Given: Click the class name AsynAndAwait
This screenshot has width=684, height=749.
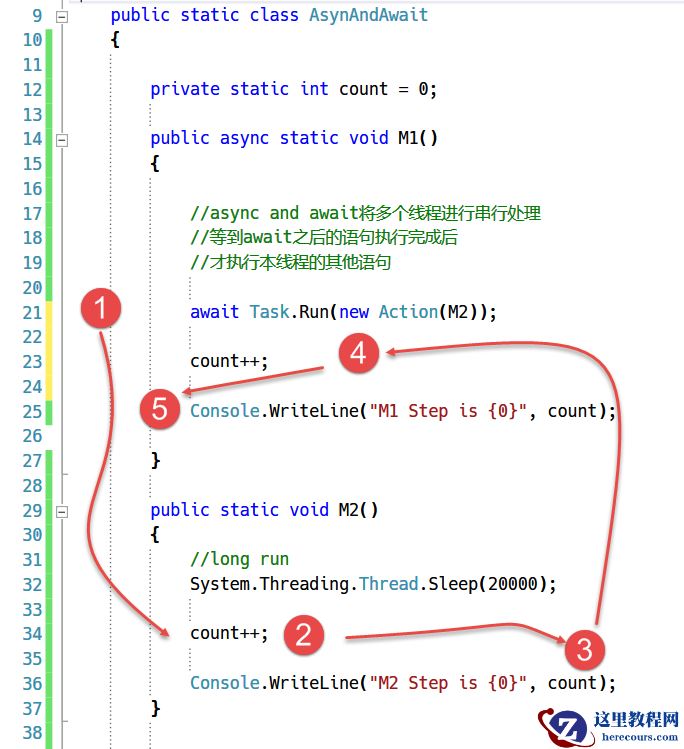Looking at the screenshot, I should click(x=368, y=15).
